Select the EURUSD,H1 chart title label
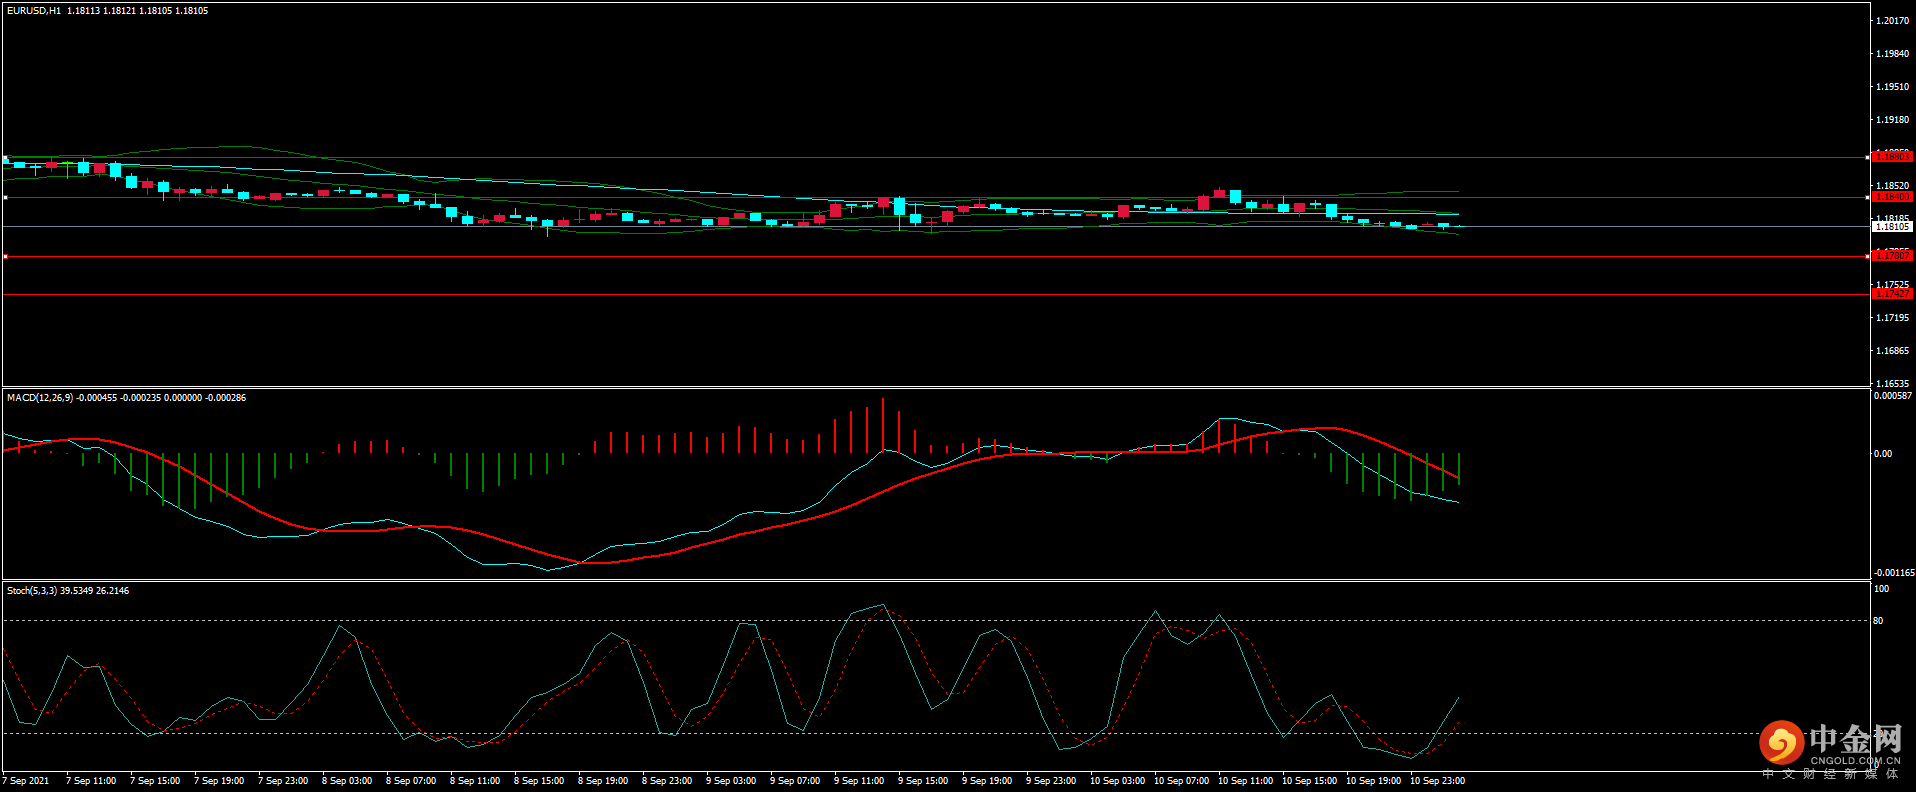Screen dimensions: 1916x792 point(34,11)
